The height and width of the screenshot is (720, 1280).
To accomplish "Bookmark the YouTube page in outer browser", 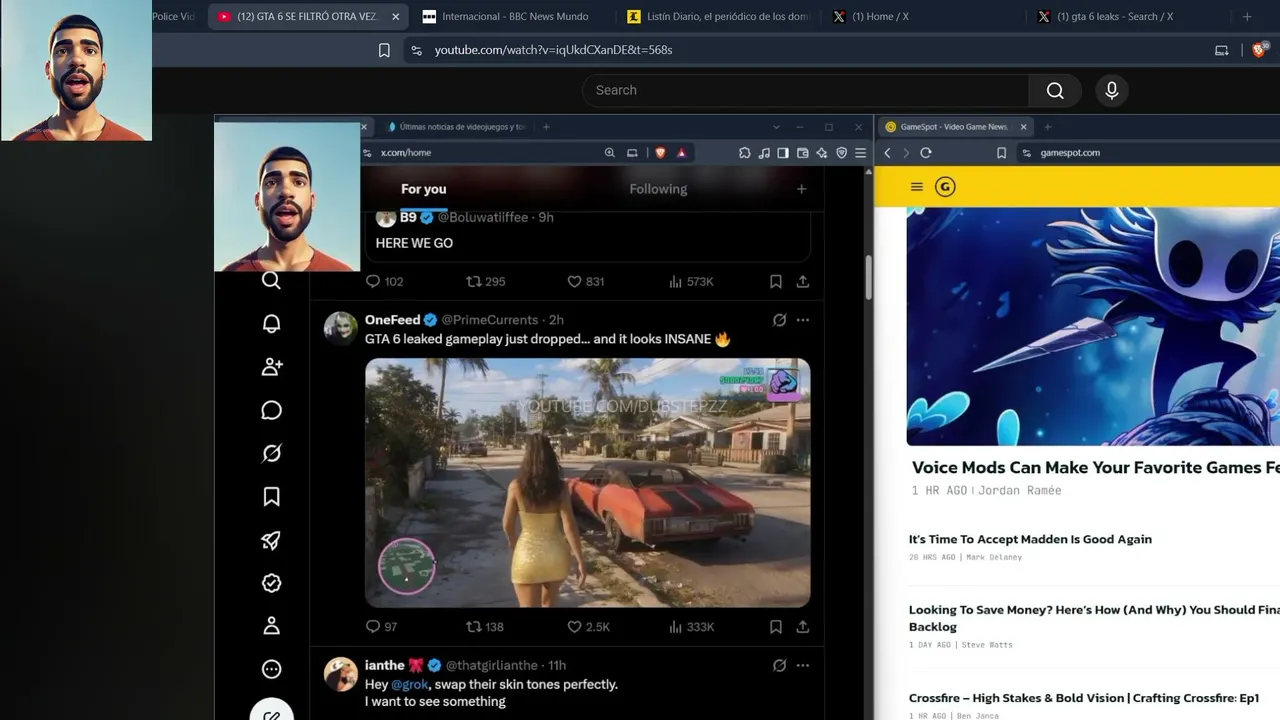I will pyautogui.click(x=384, y=50).
